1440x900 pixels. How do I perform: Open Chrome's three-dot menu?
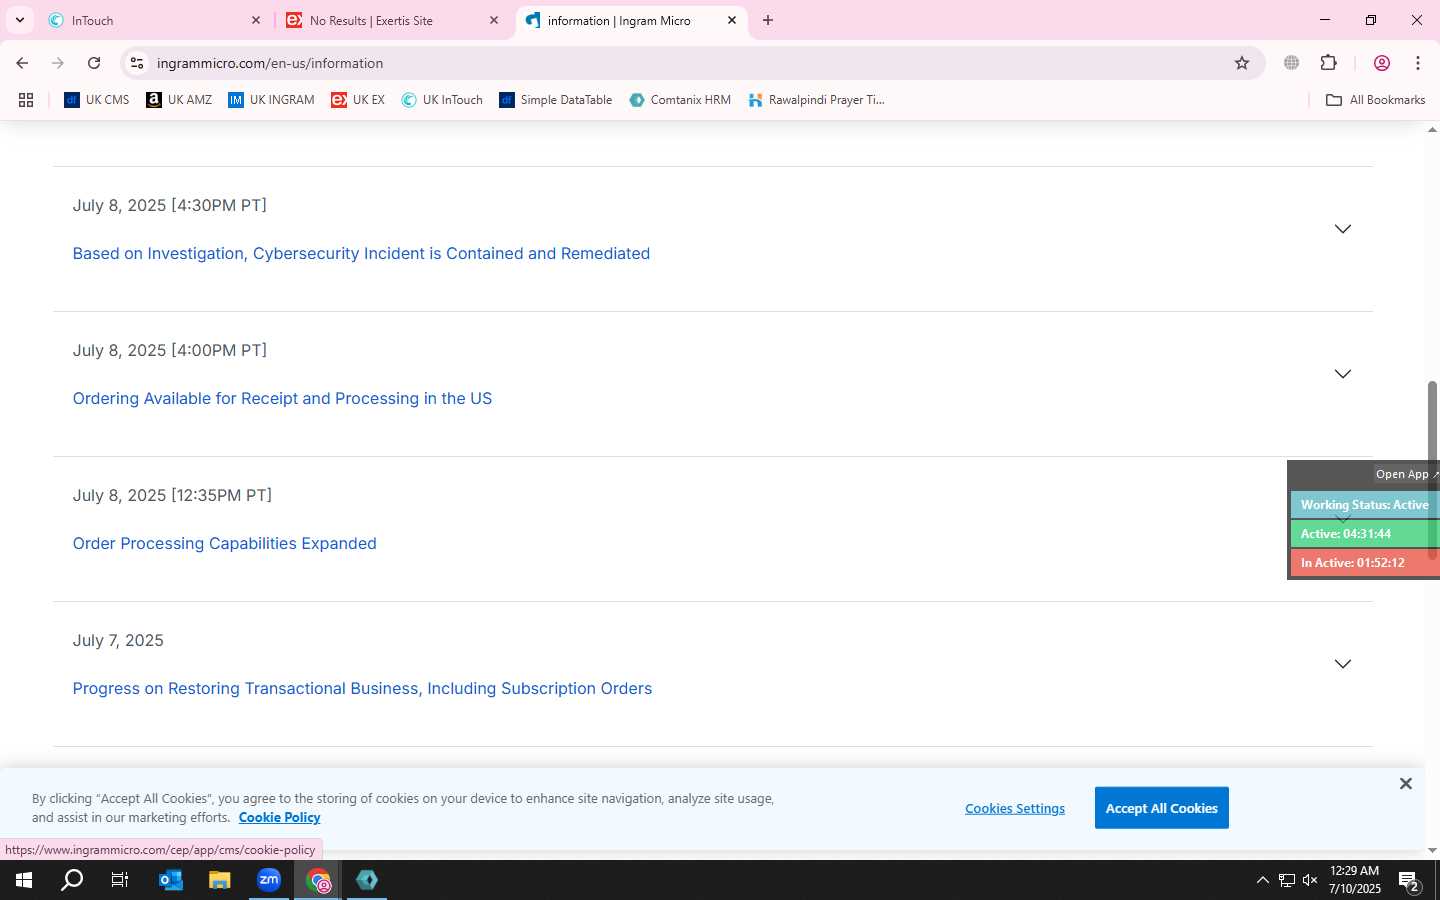click(1418, 63)
